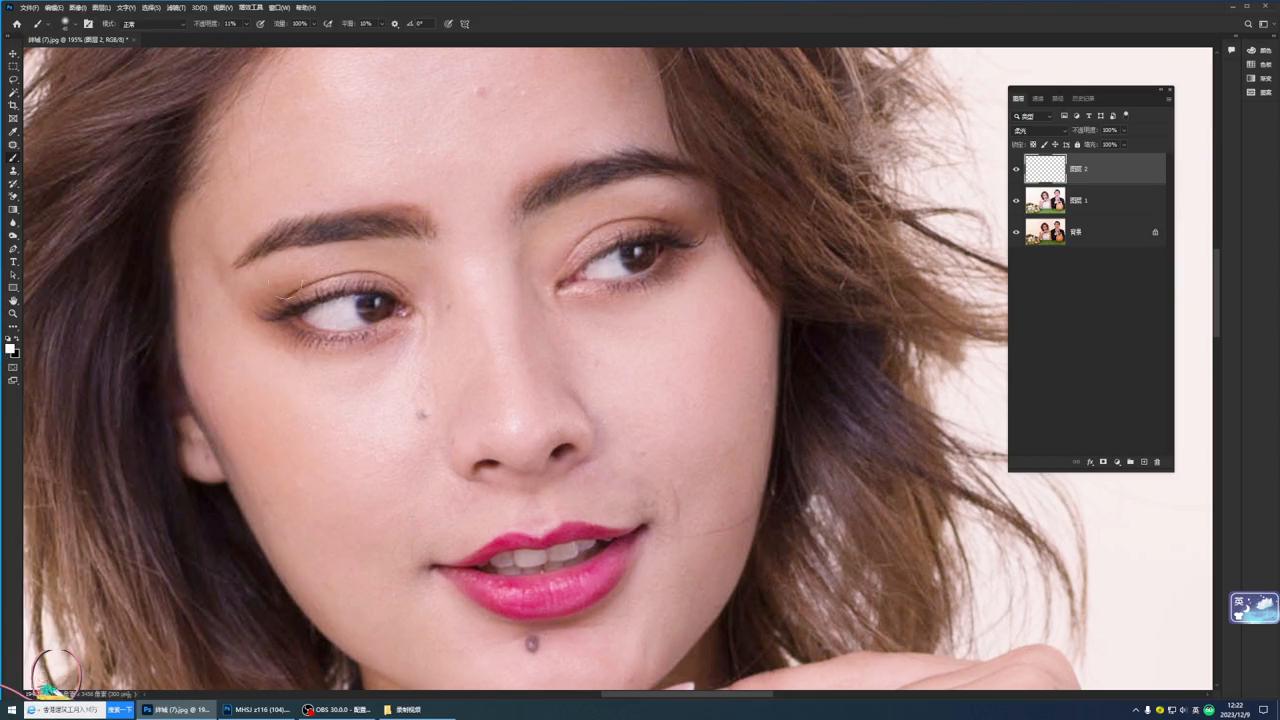Image resolution: width=1280 pixels, height=720 pixels.
Task: Open the Photoshop taskbar button
Action: 176,710
